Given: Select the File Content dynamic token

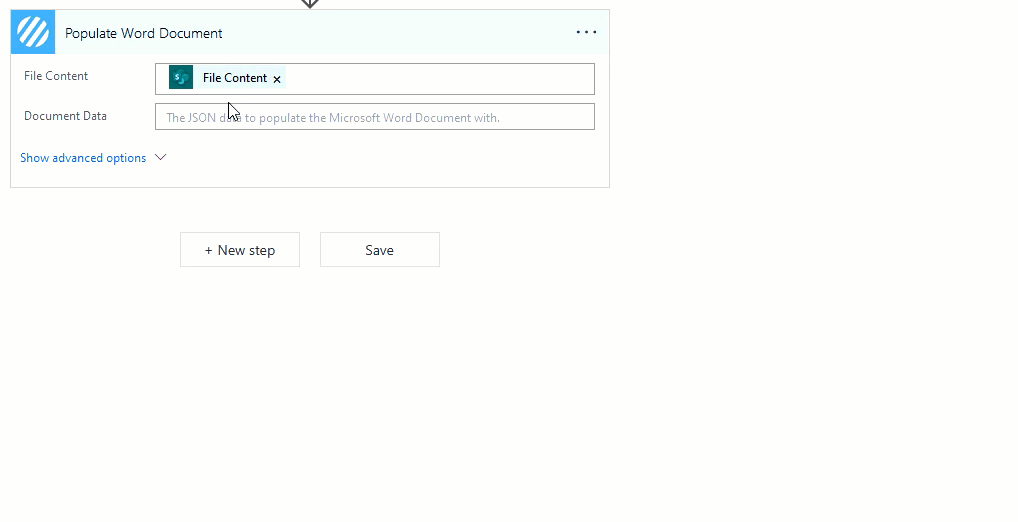Looking at the screenshot, I should (x=227, y=77).
